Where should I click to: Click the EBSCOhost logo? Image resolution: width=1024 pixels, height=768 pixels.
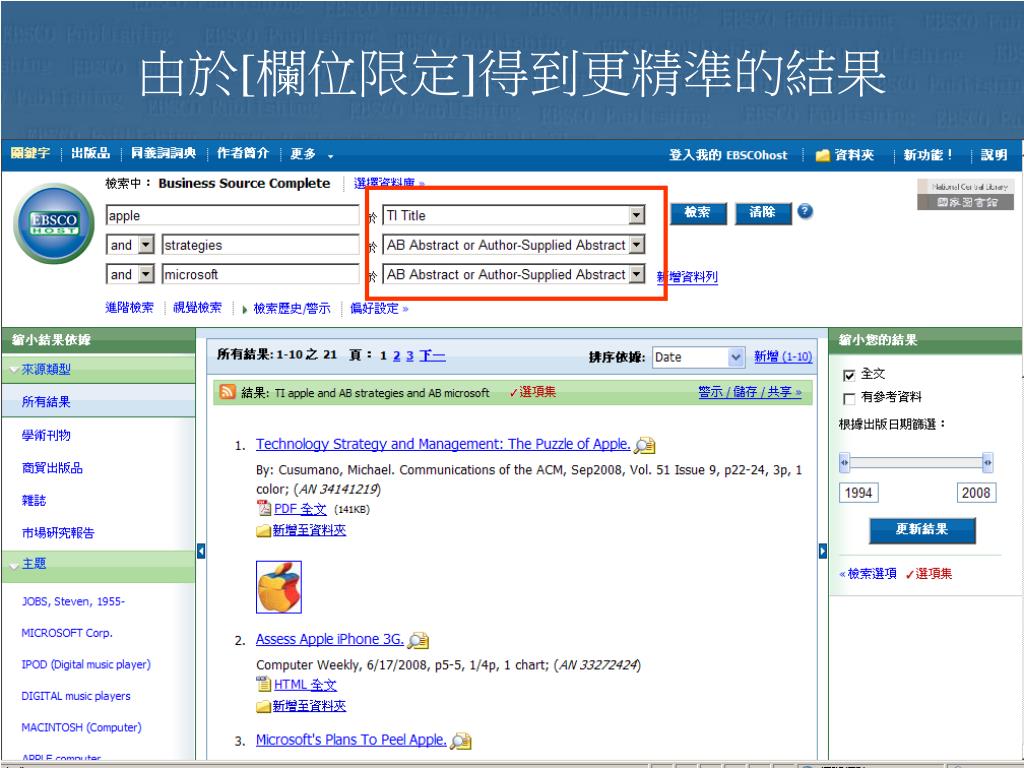[x=54, y=224]
